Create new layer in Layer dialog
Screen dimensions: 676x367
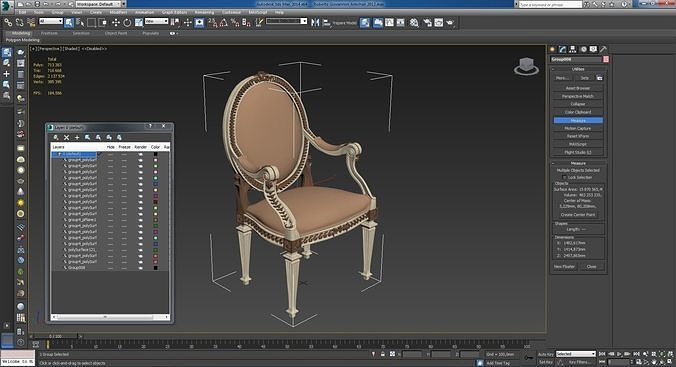[x=56, y=137]
